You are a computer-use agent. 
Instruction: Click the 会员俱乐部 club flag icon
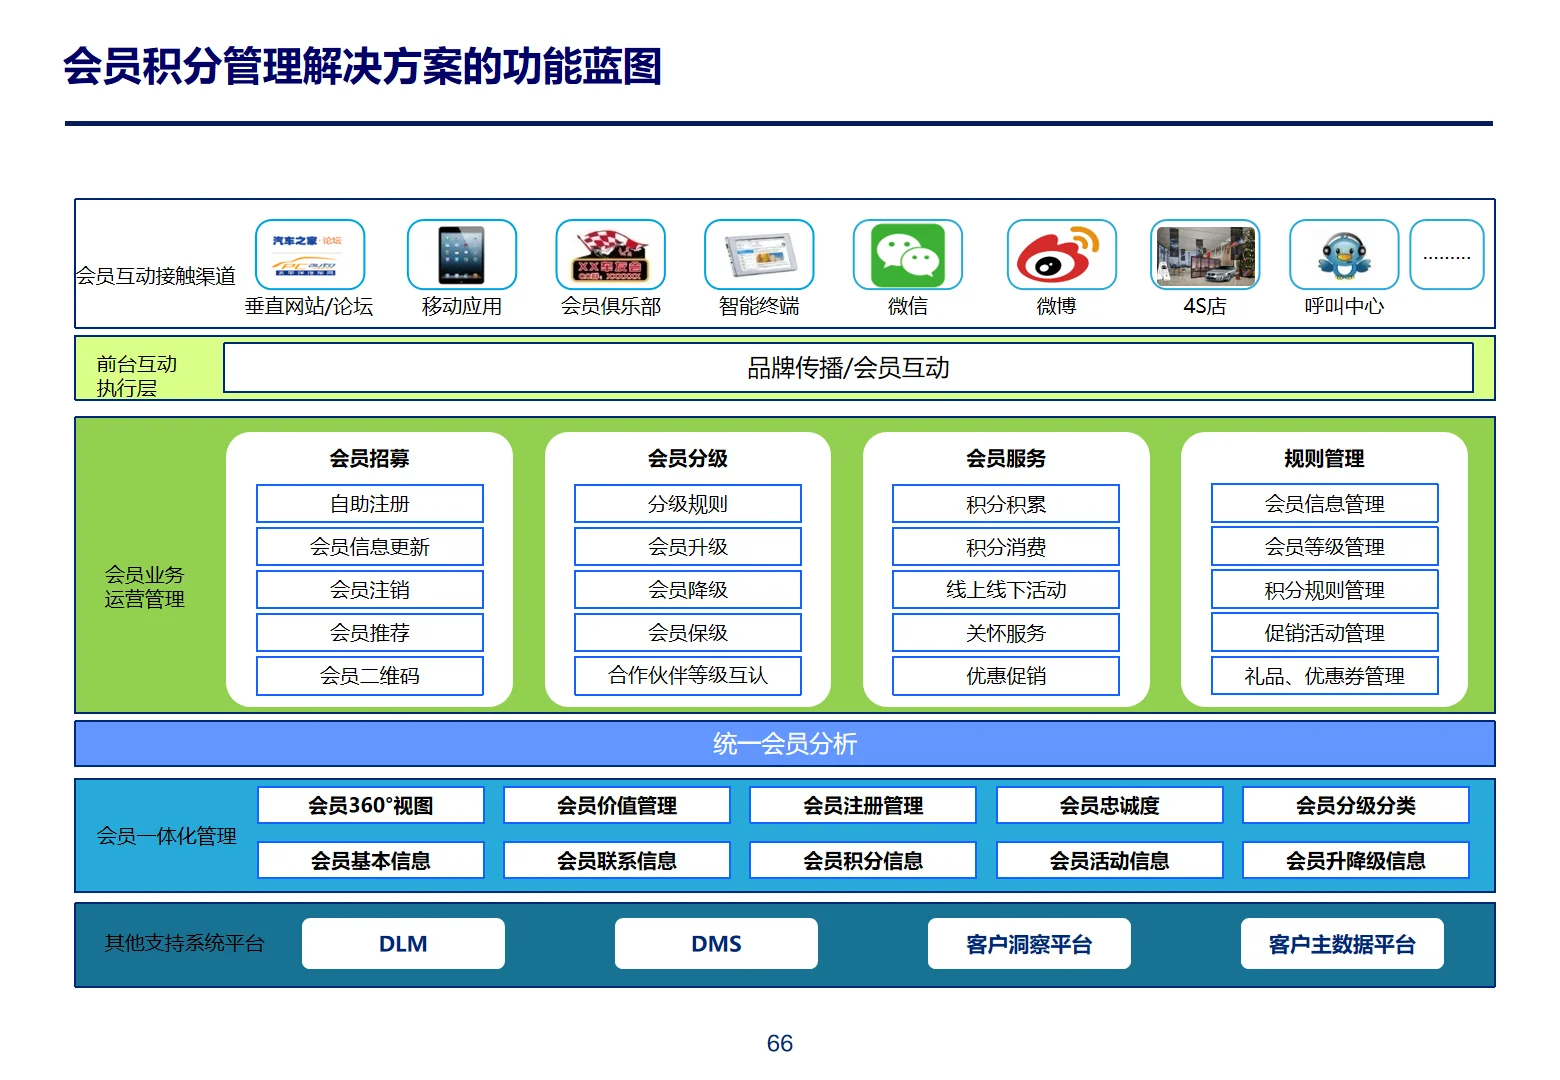coord(610,254)
